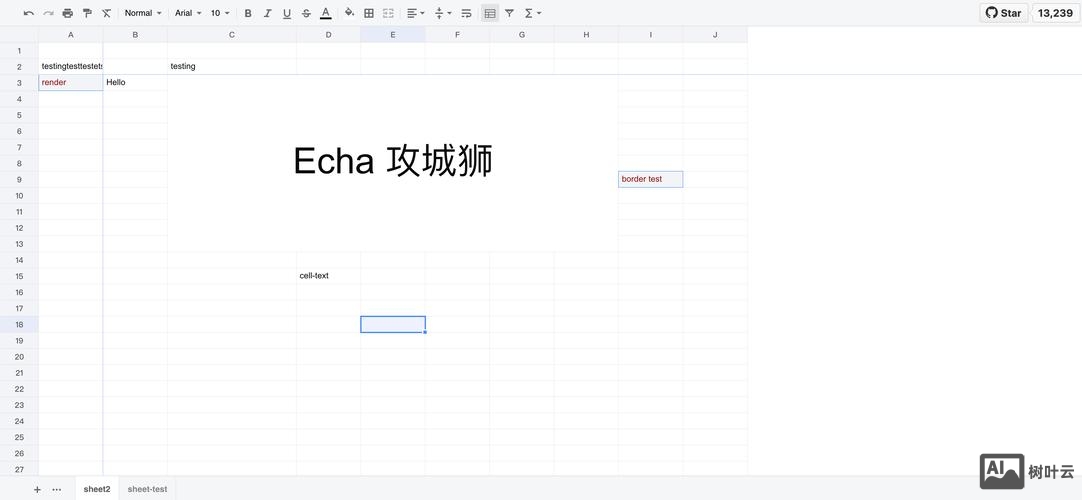This screenshot has height=500, width=1082.
Task: Select column D header
Action: click(x=328, y=34)
